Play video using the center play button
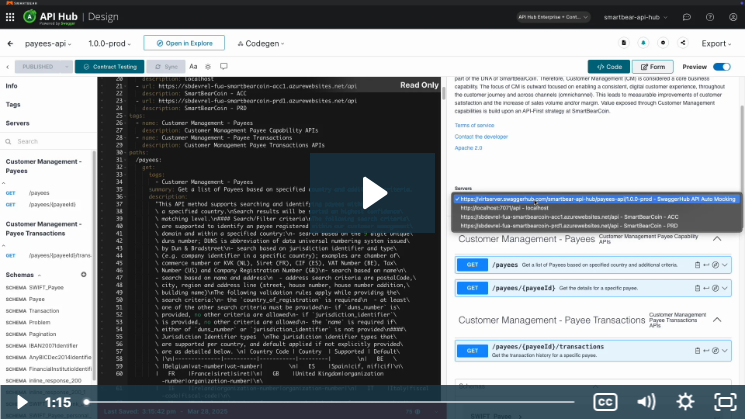This screenshot has height=419, width=746. (x=373, y=193)
